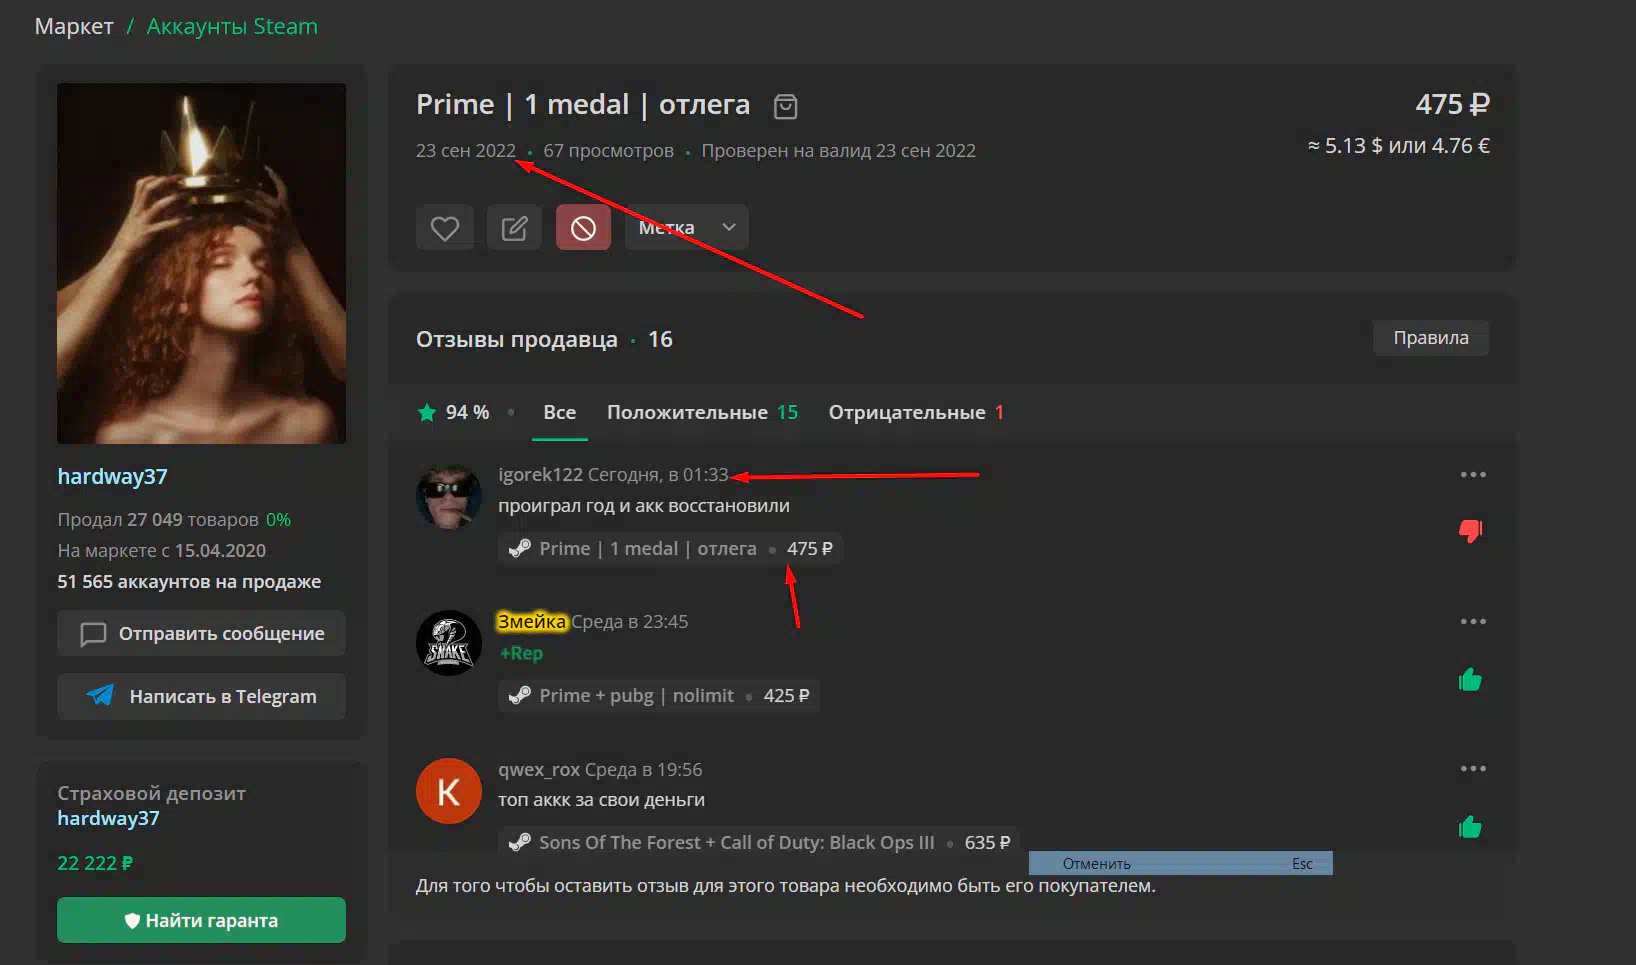Open three-dot menu for igorek122 review

tap(1473, 474)
